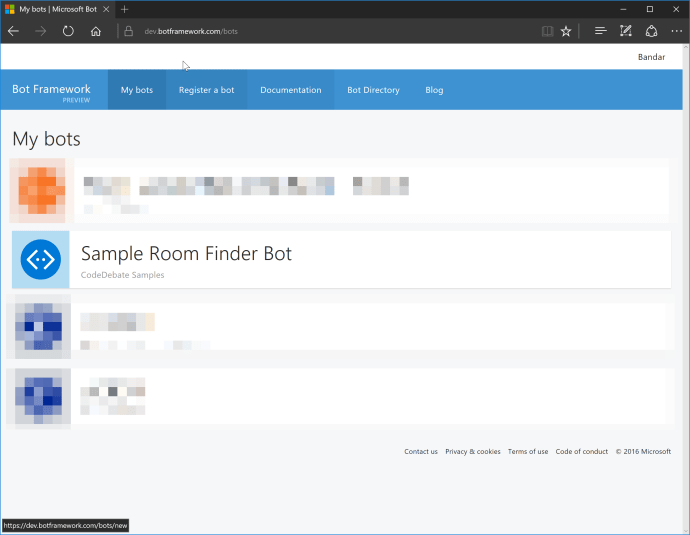The width and height of the screenshot is (690, 535).
Task: Open the Terms of use link
Action: pos(528,451)
